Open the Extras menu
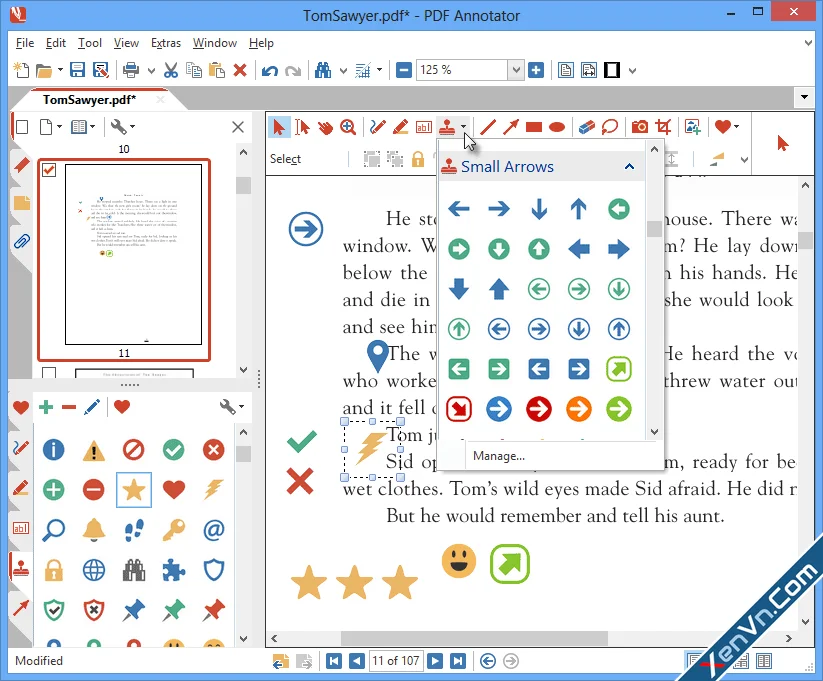The height and width of the screenshot is (681, 823). coord(166,43)
